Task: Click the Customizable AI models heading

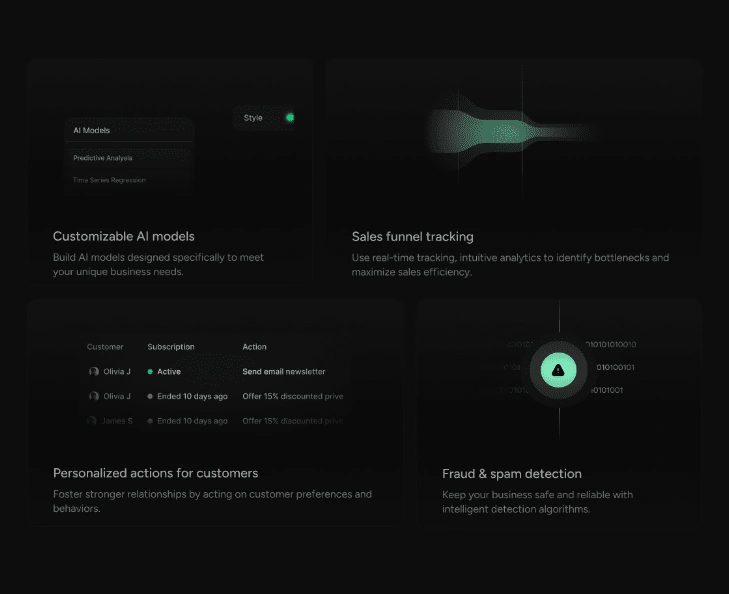Action: click(x=124, y=236)
